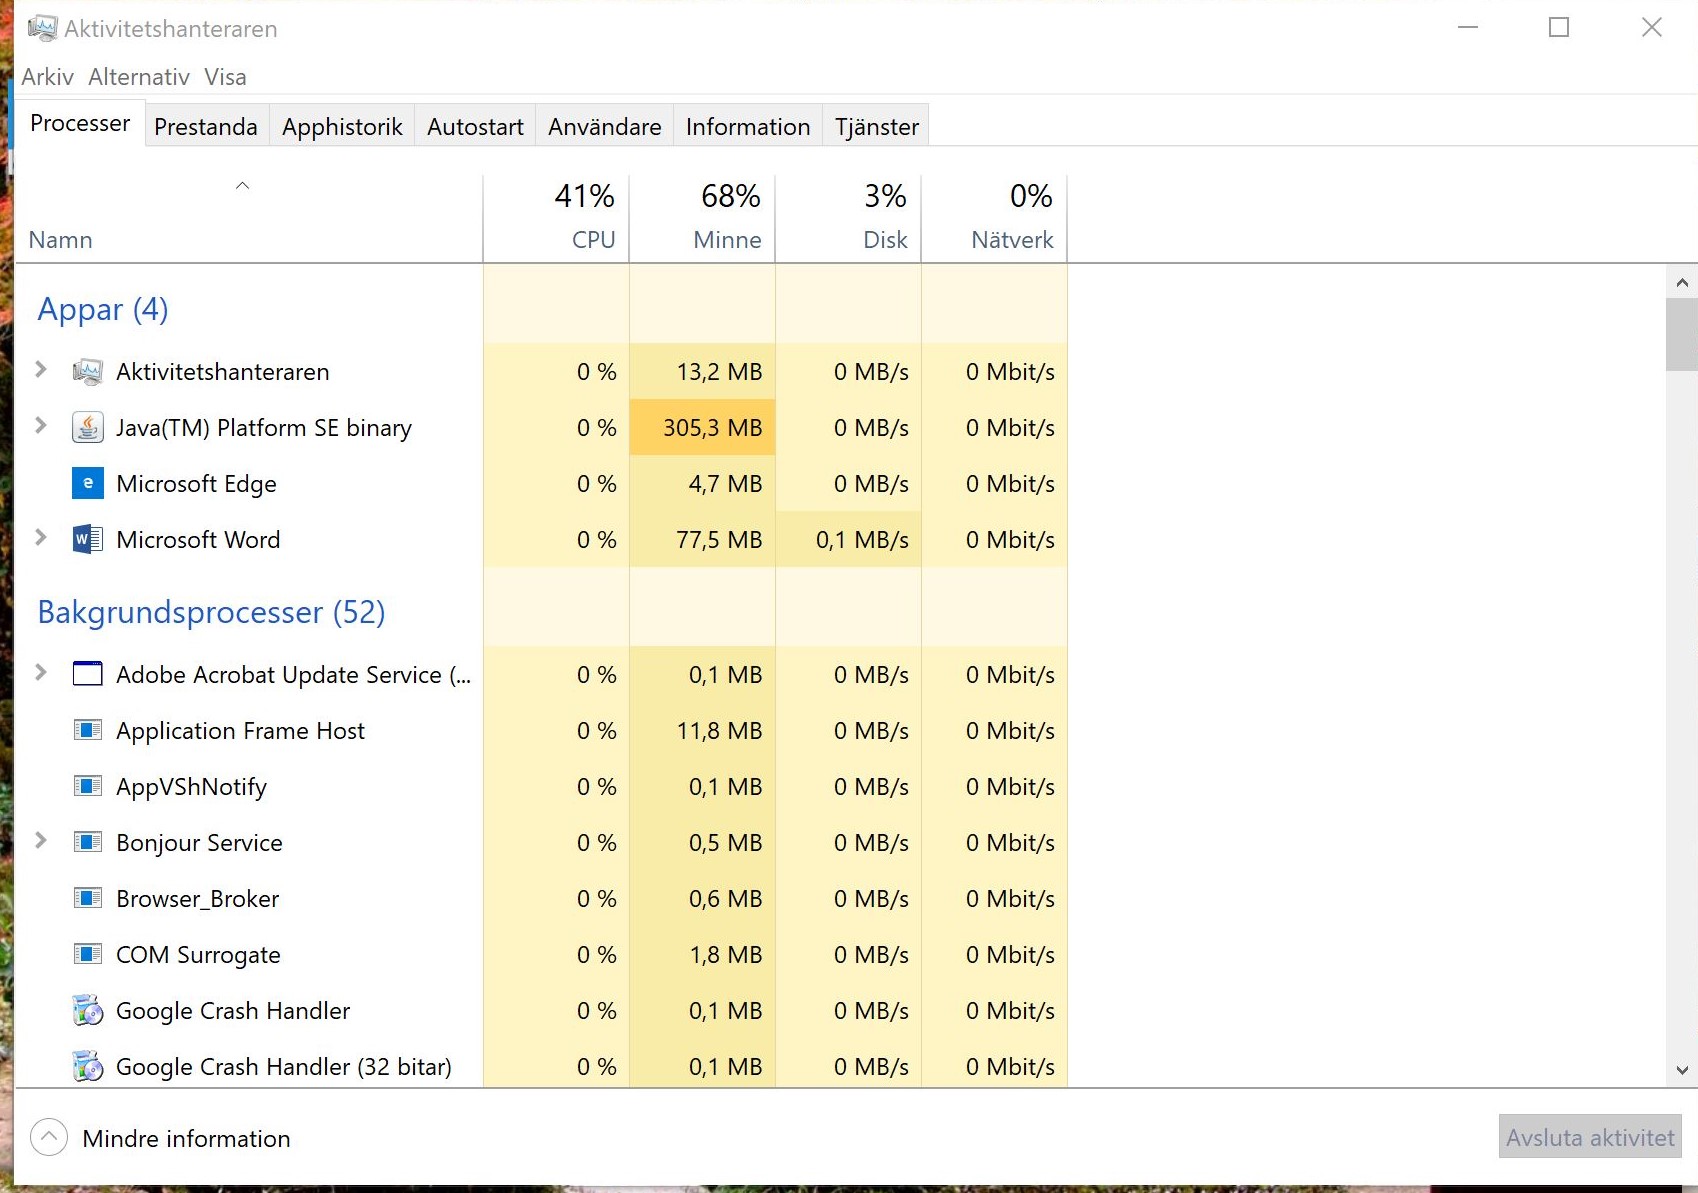Click the Google Crash Handler (32 bitar) icon
The height and width of the screenshot is (1193, 1698).
click(88, 1066)
